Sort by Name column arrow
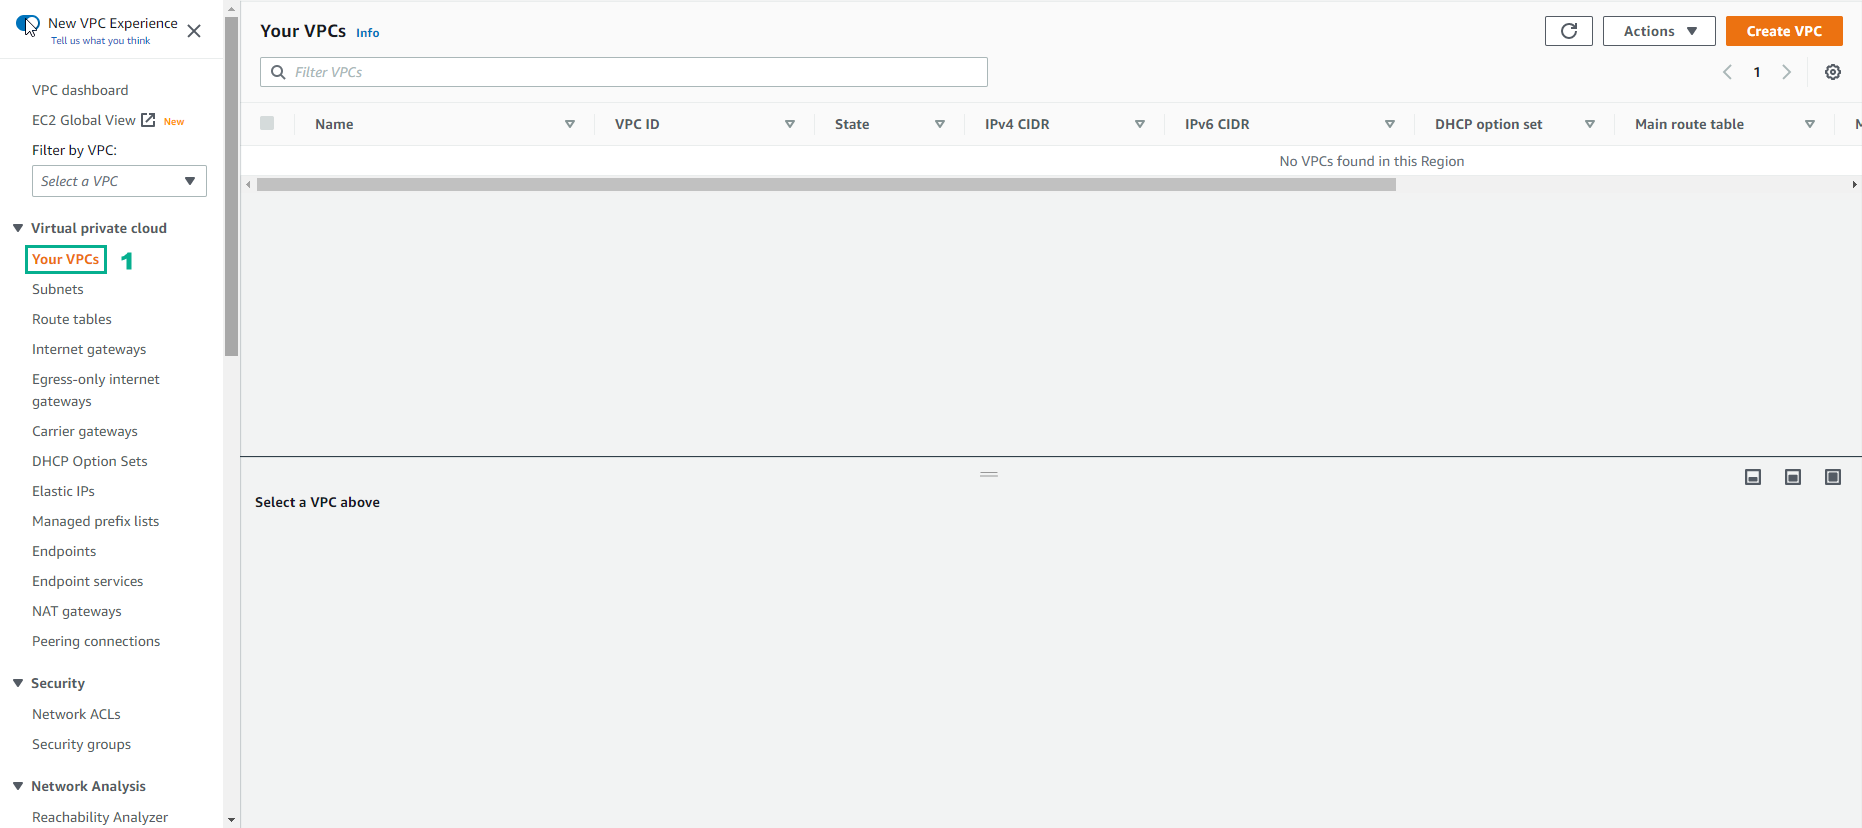Image resolution: width=1862 pixels, height=828 pixels. point(570,124)
